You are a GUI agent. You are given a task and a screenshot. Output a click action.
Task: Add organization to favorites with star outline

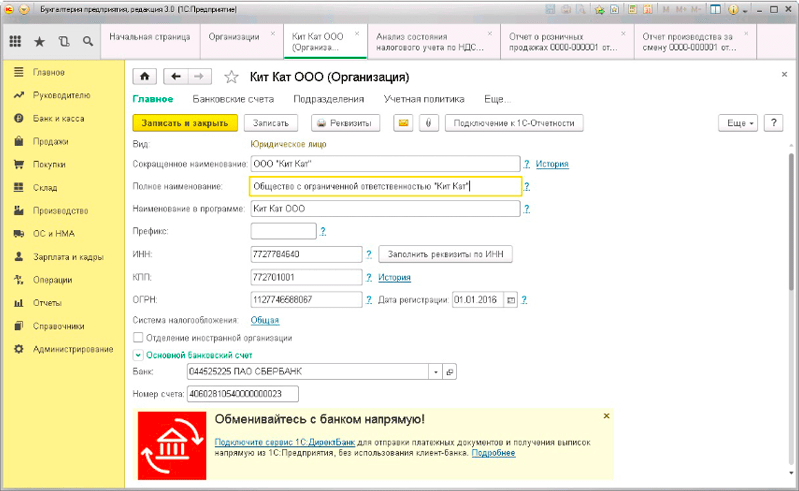point(232,77)
